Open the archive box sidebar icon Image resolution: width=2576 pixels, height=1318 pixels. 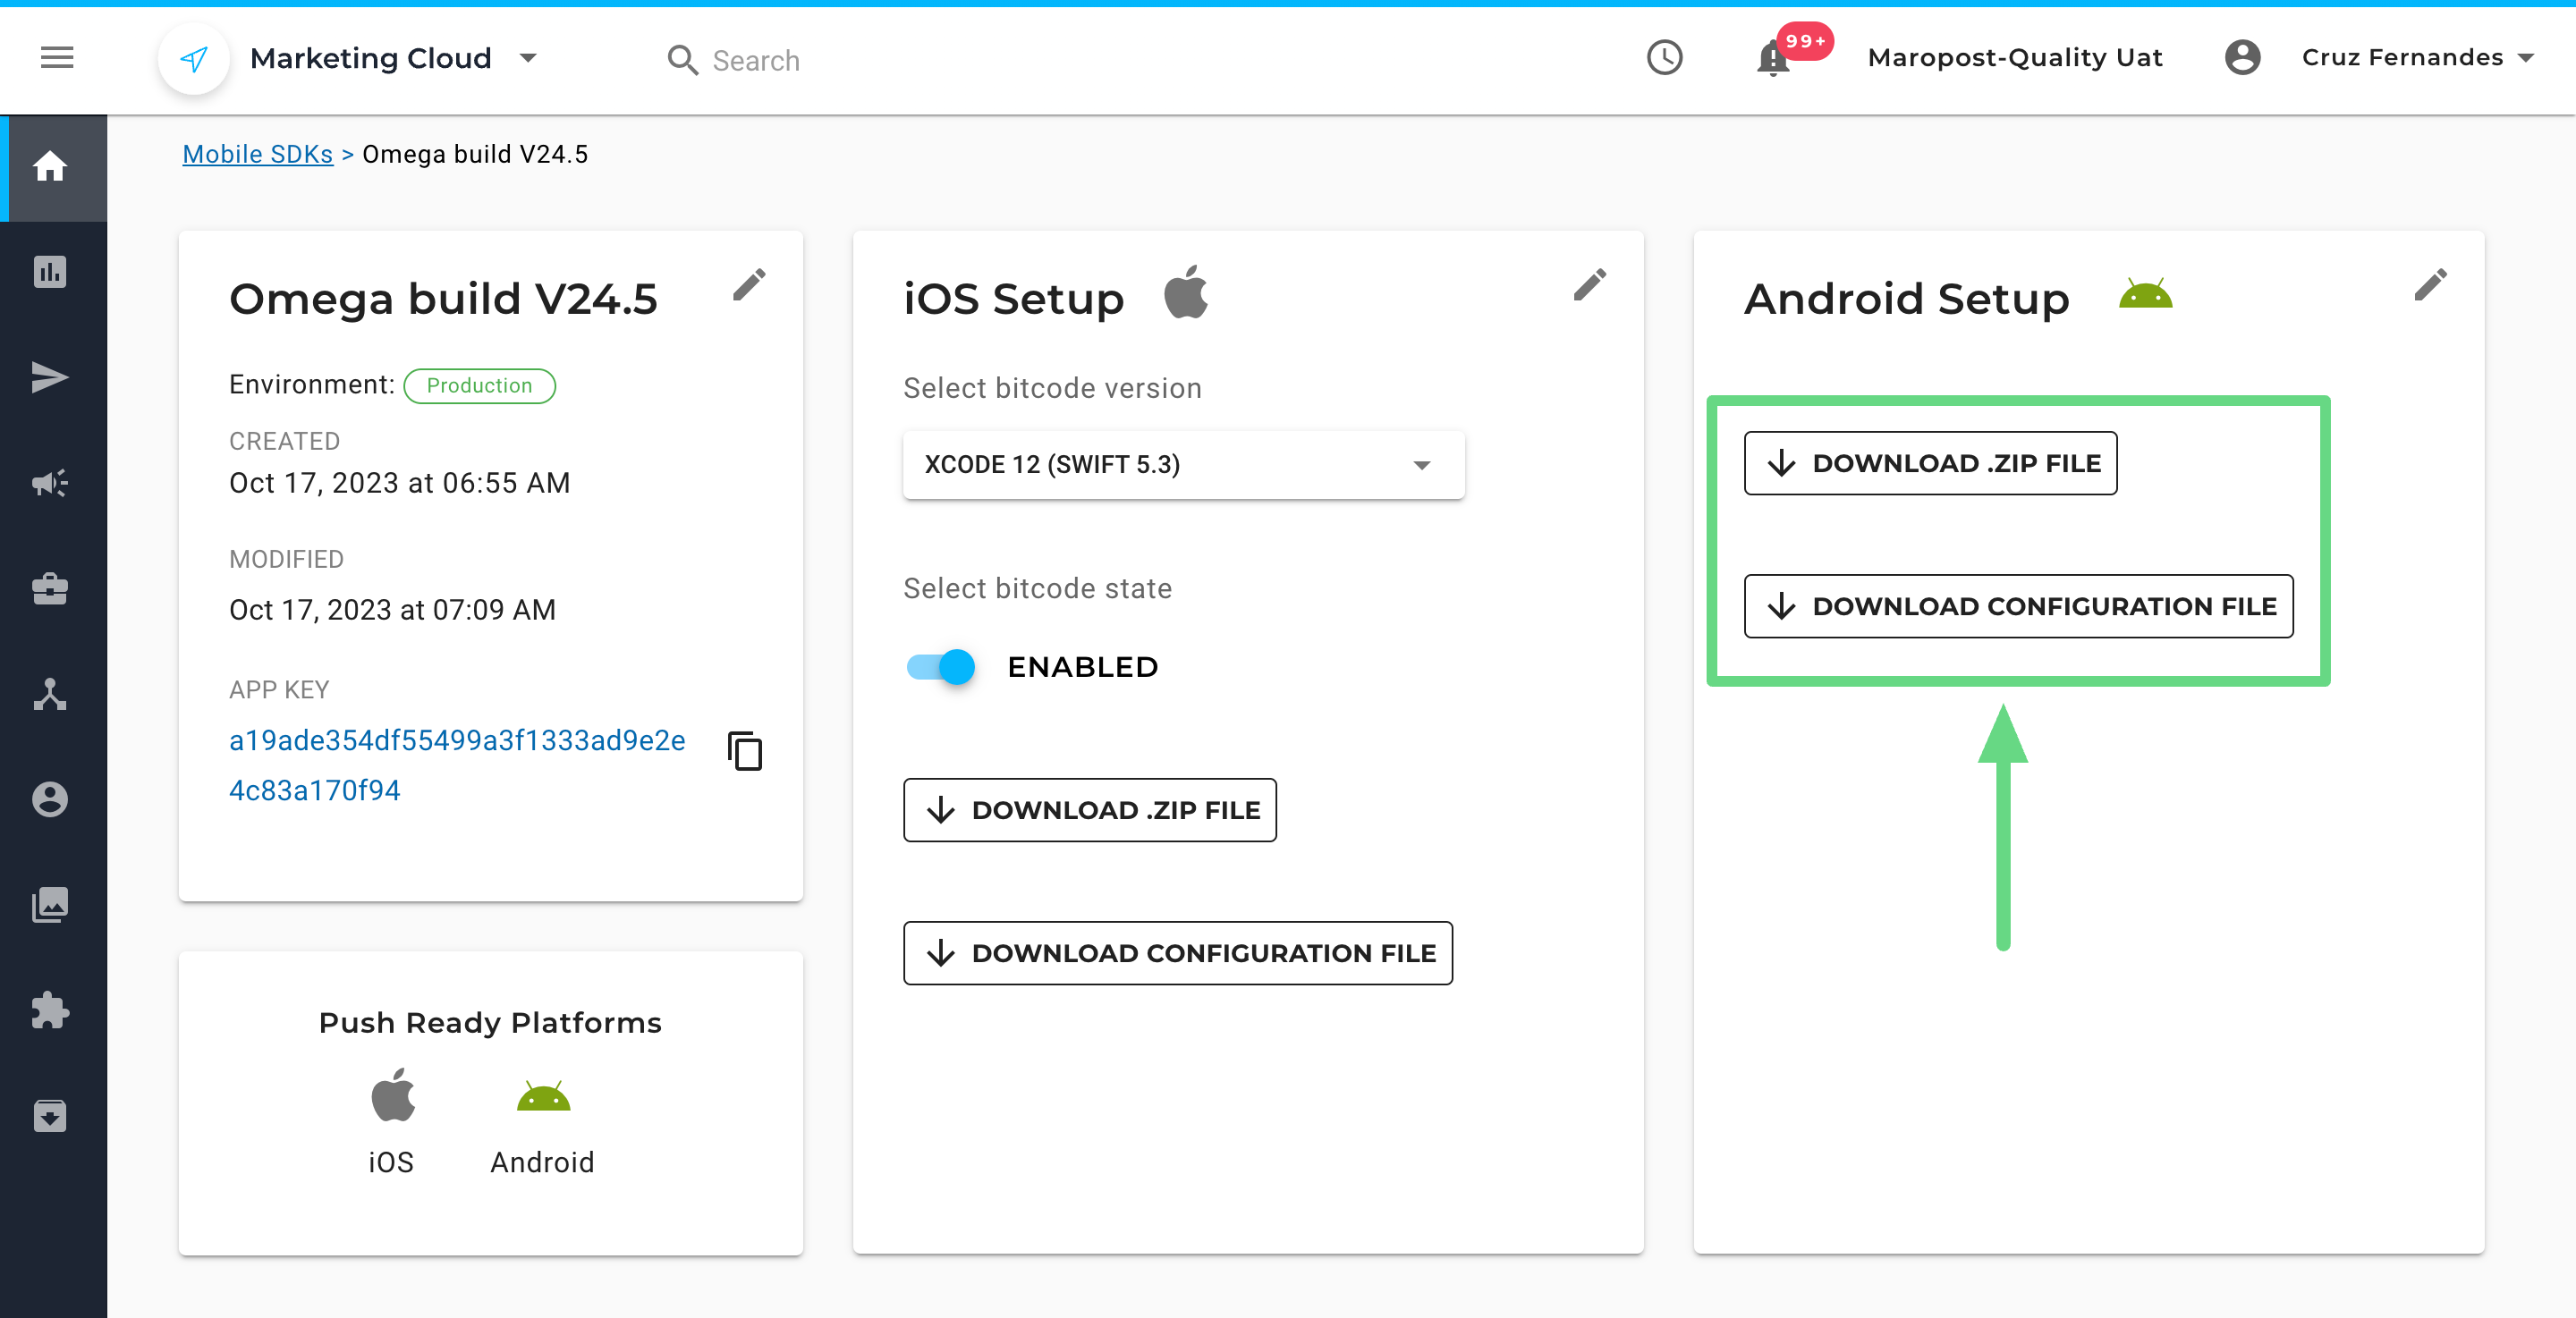click(x=50, y=1116)
